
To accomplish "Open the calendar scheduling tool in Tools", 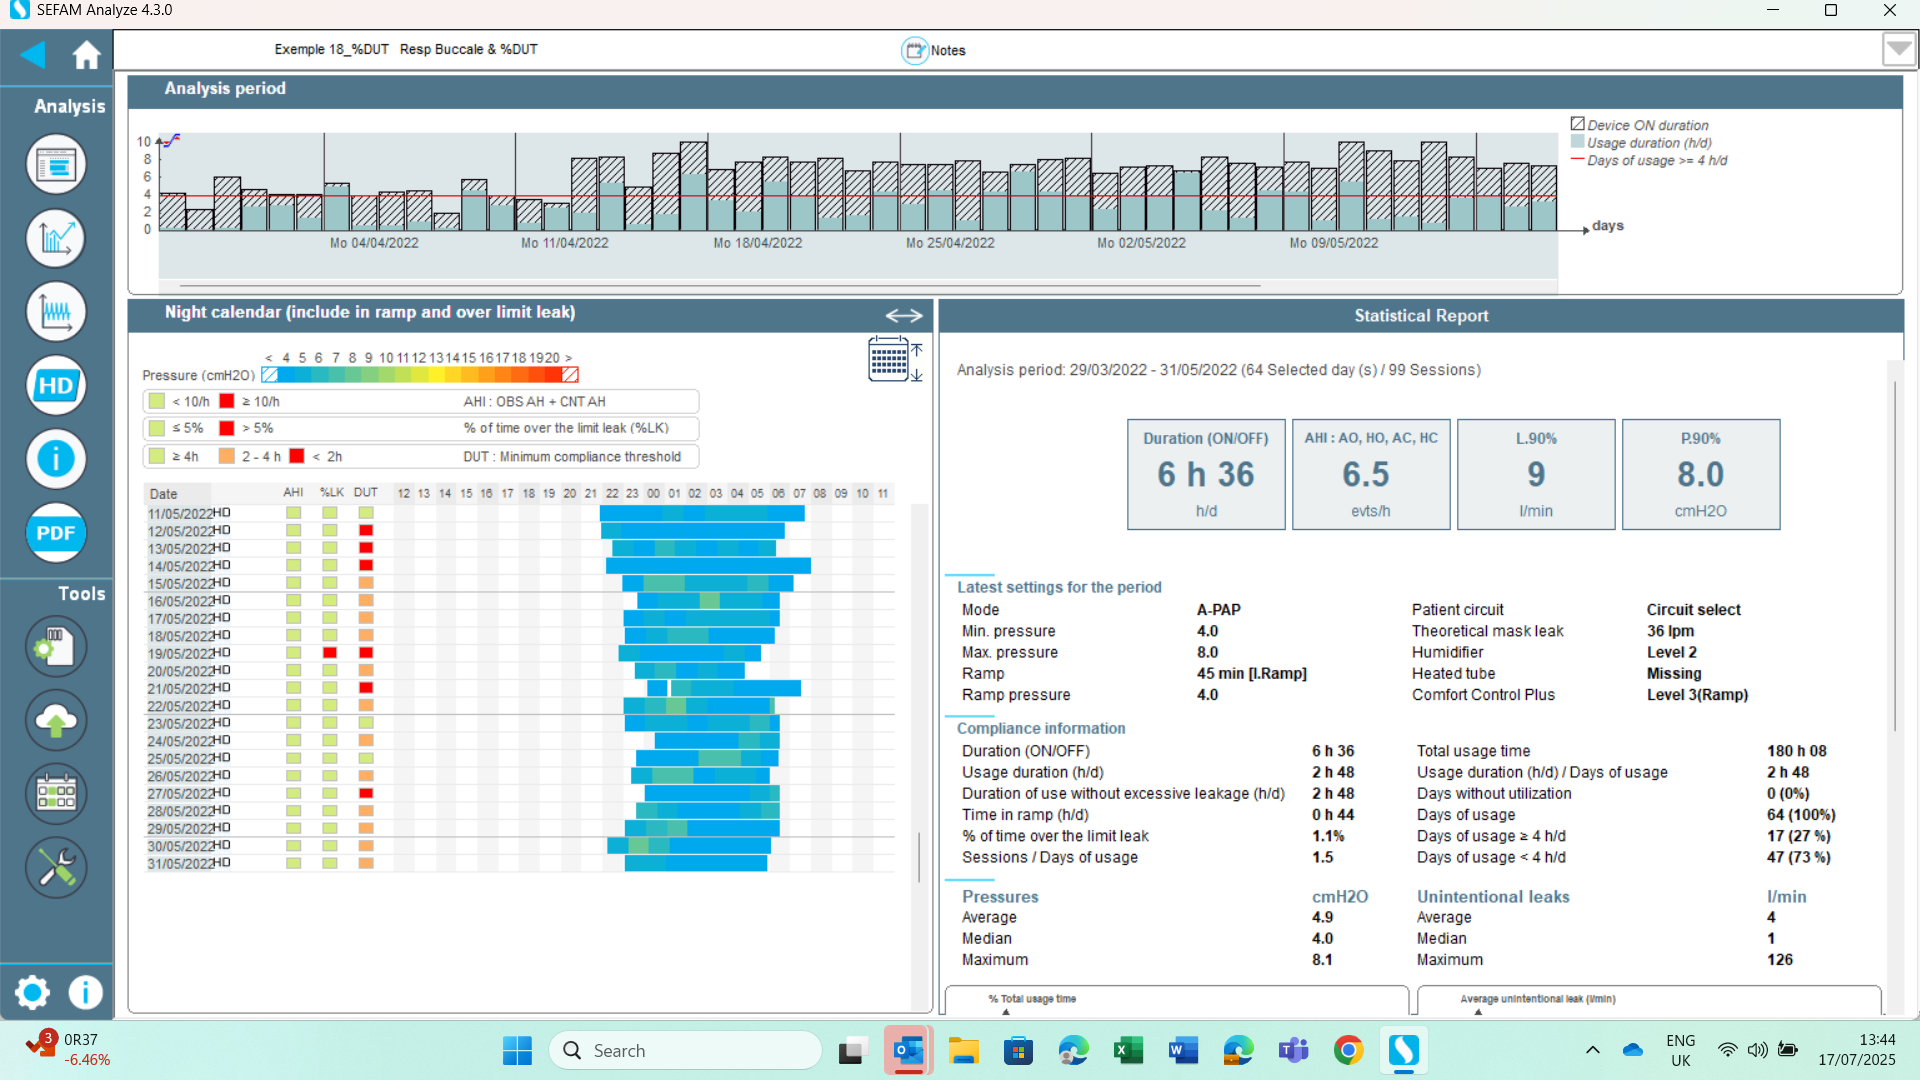I will 56,793.
